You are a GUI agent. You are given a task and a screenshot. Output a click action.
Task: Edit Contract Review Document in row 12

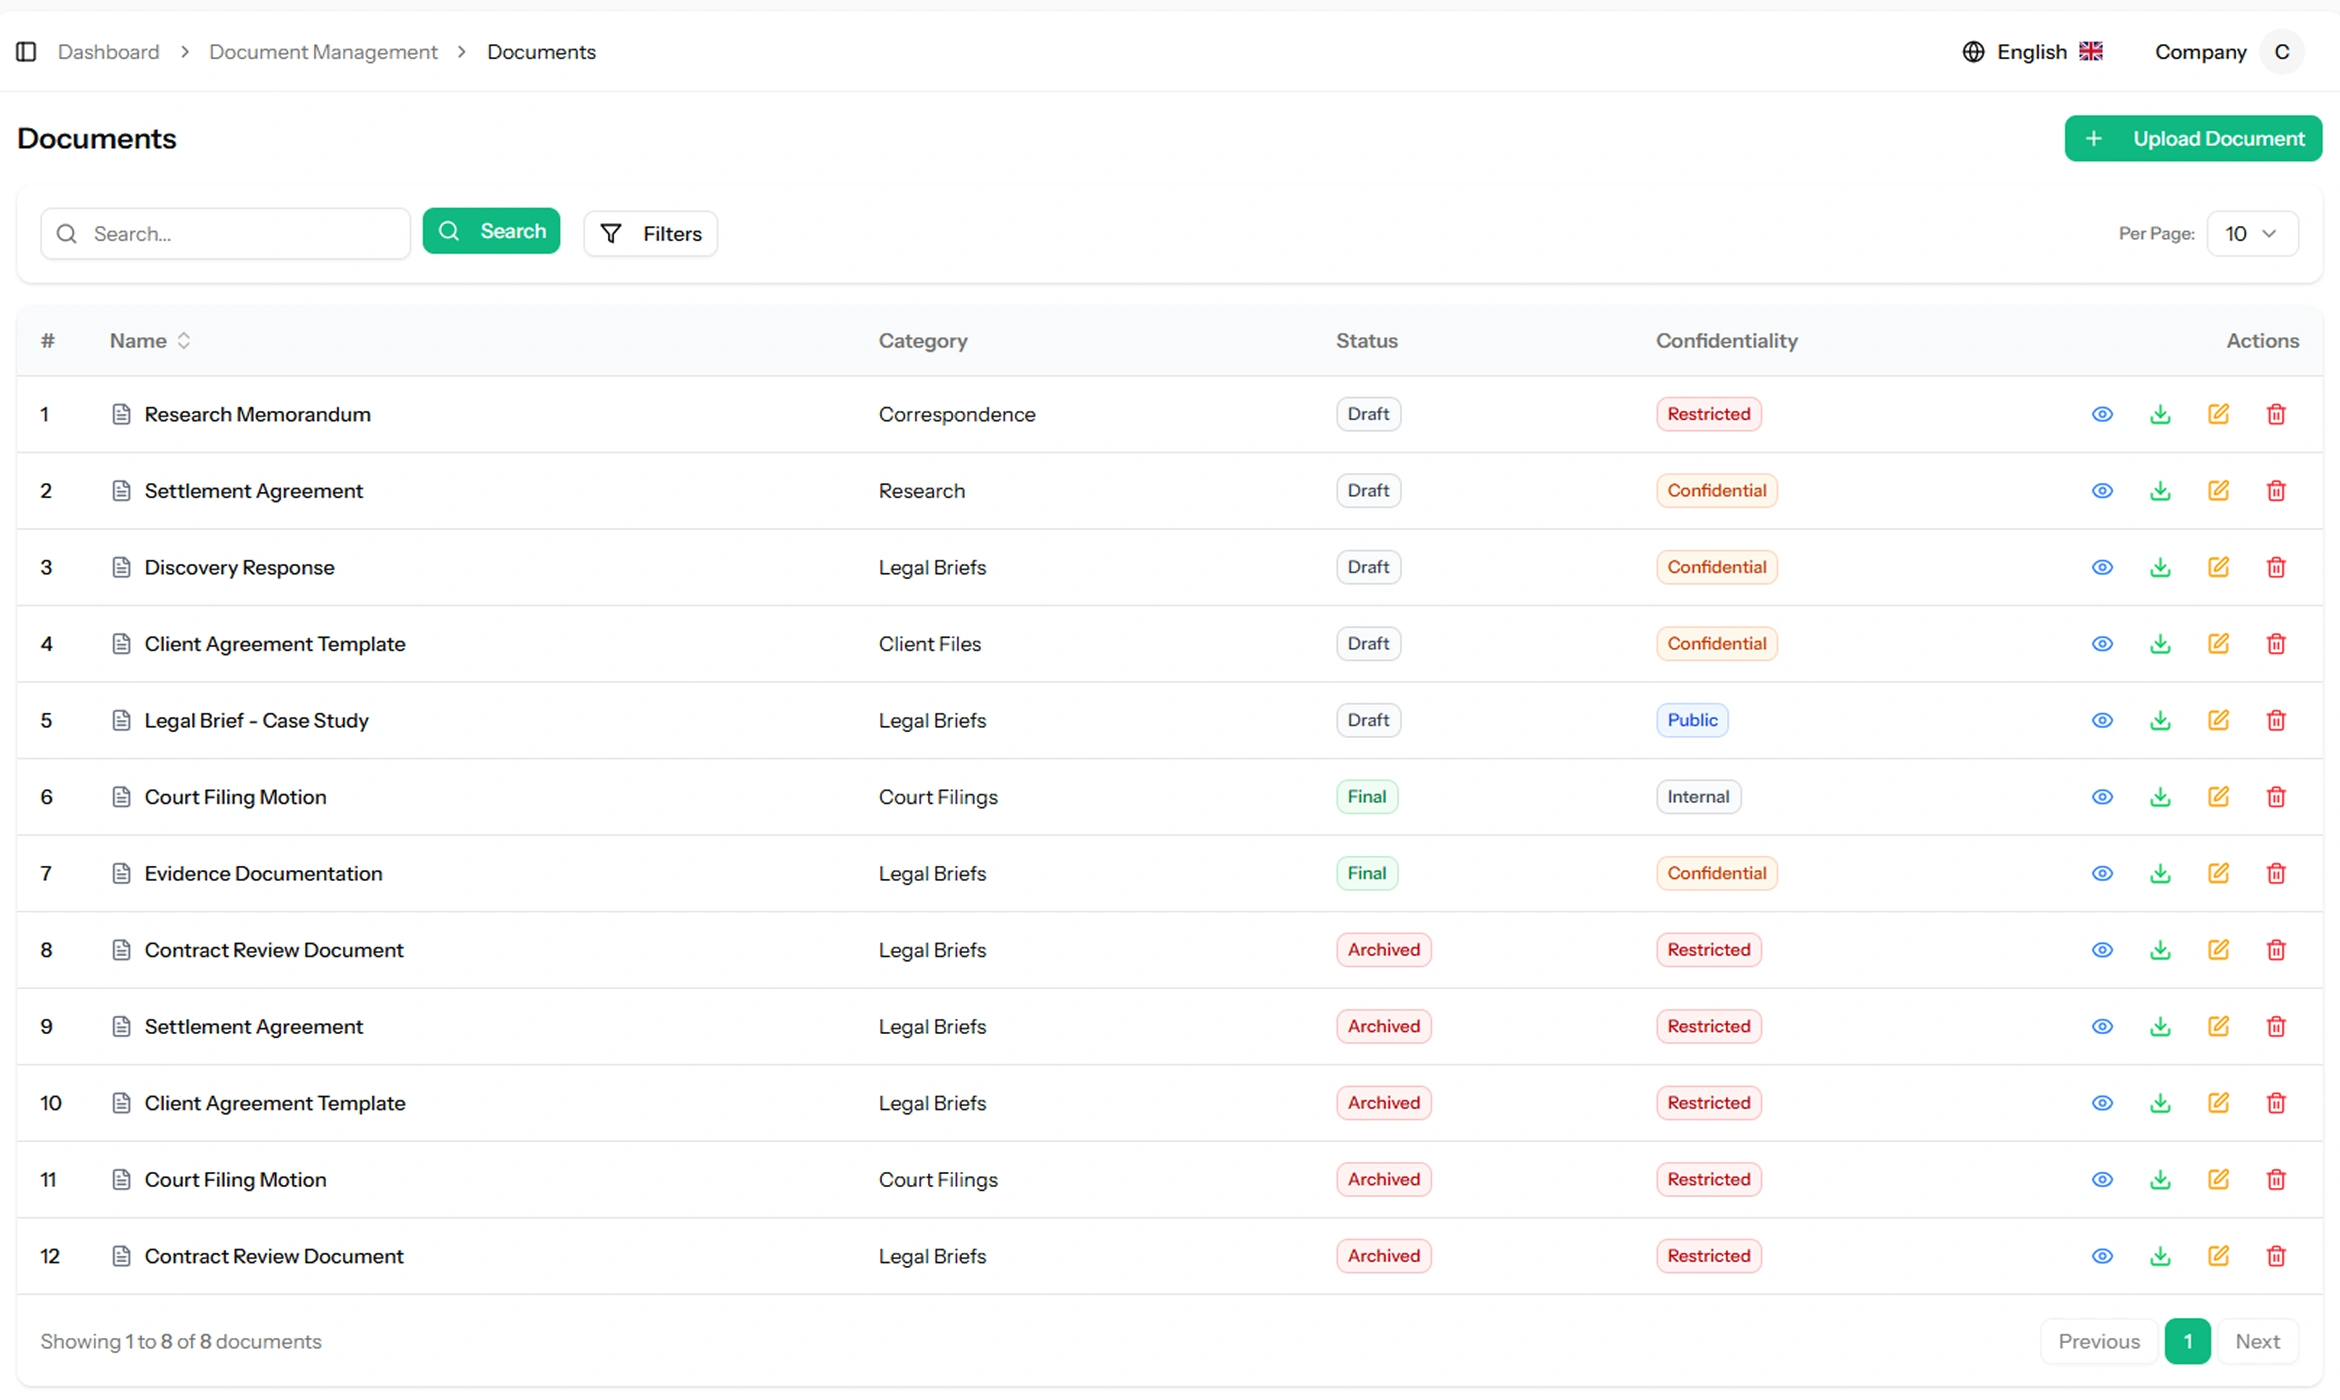pyautogui.click(x=2218, y=1256)
